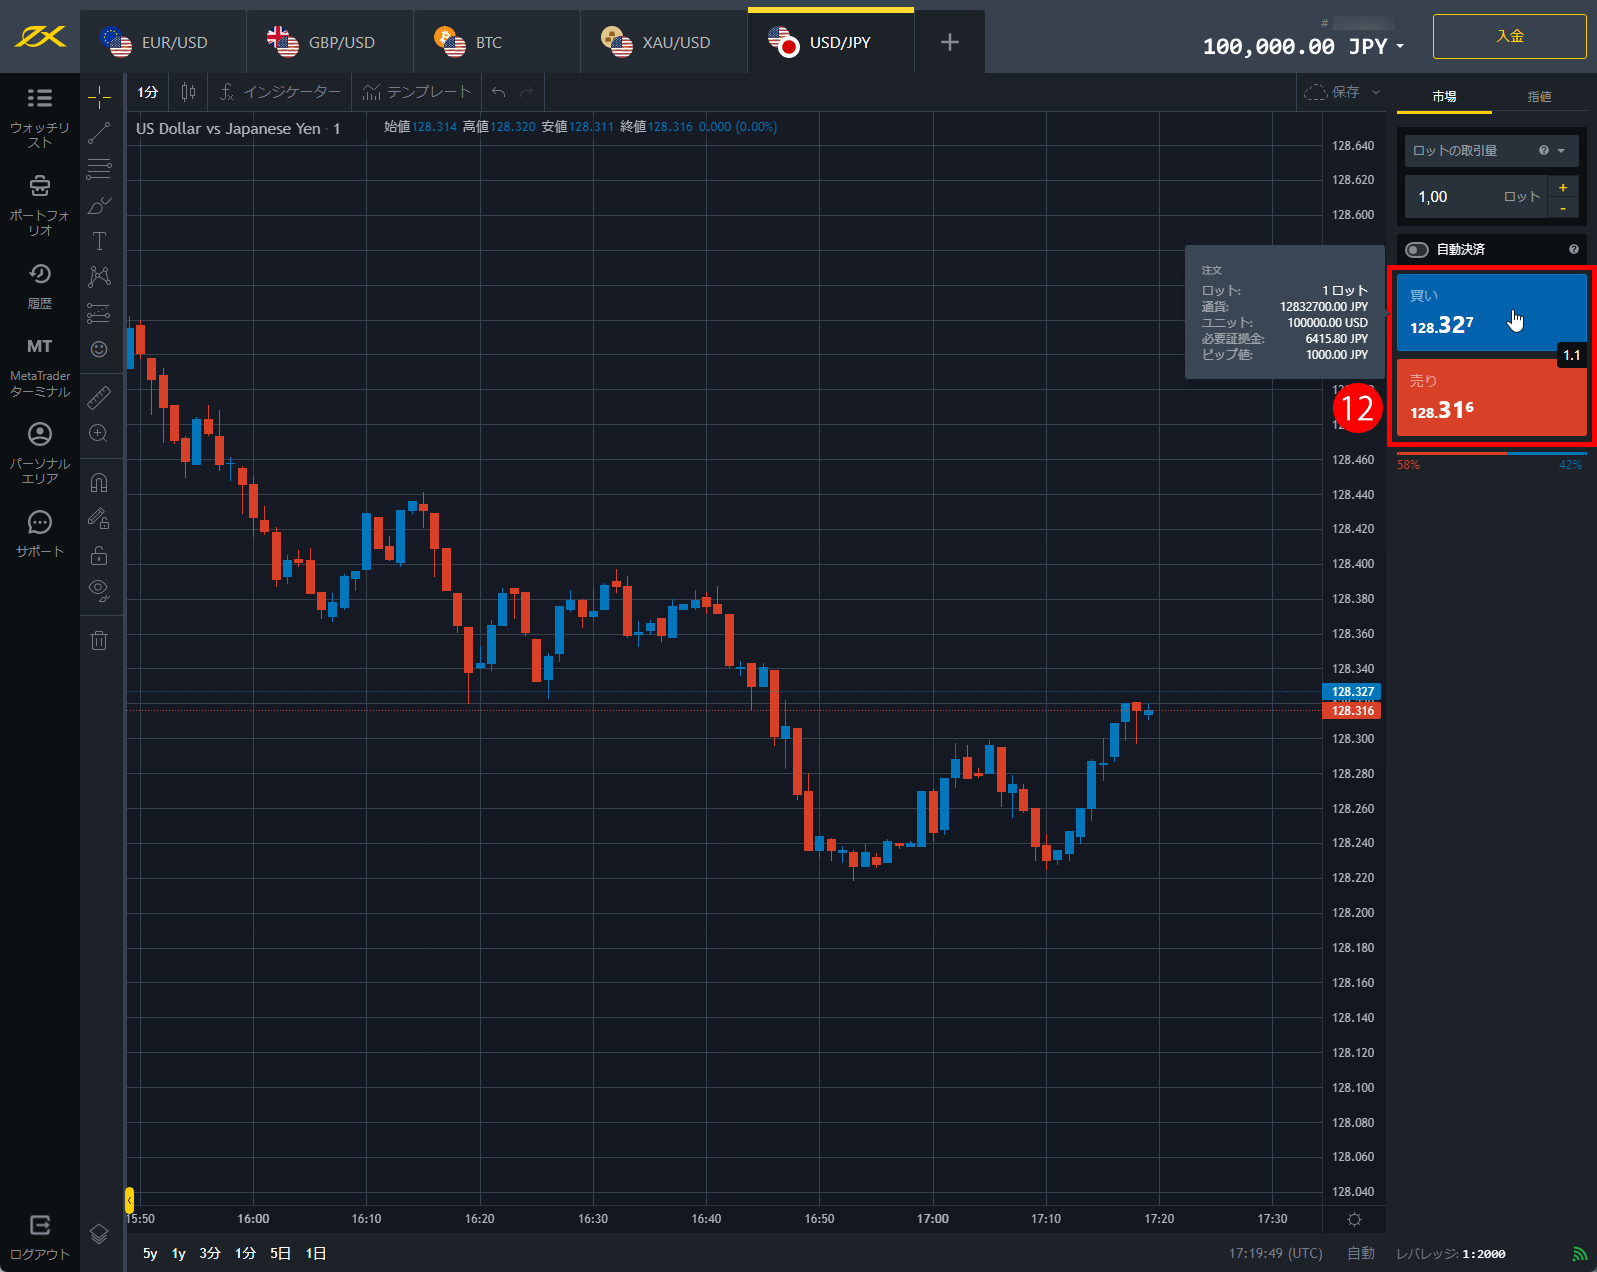This screenshot has width=1597, height=1272.
Task: Select the text drawing tool
Action: pos(99,241)
